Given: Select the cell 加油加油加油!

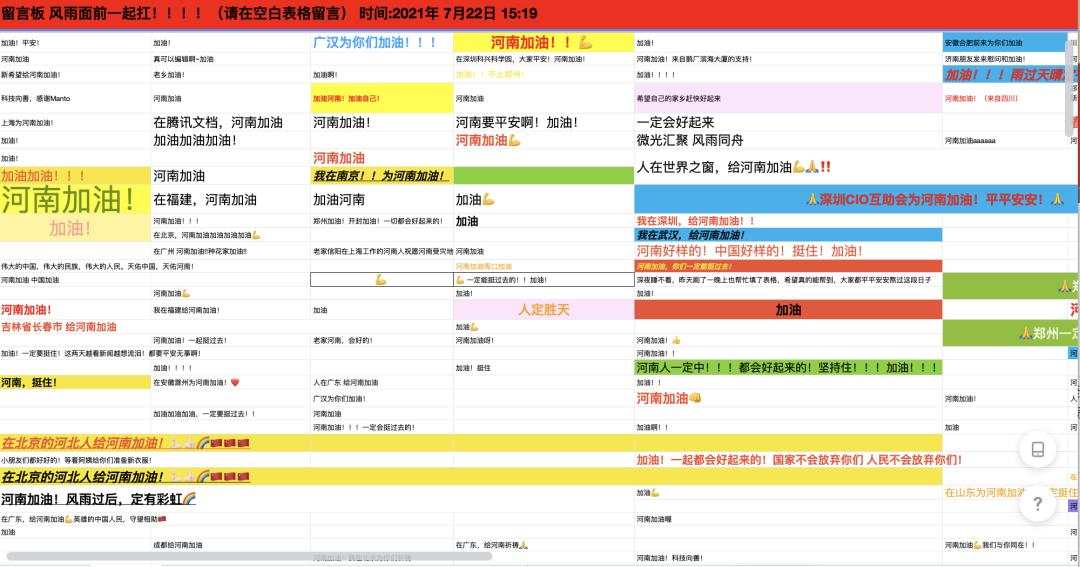Looking at the screenshot, I should [231, 141].
